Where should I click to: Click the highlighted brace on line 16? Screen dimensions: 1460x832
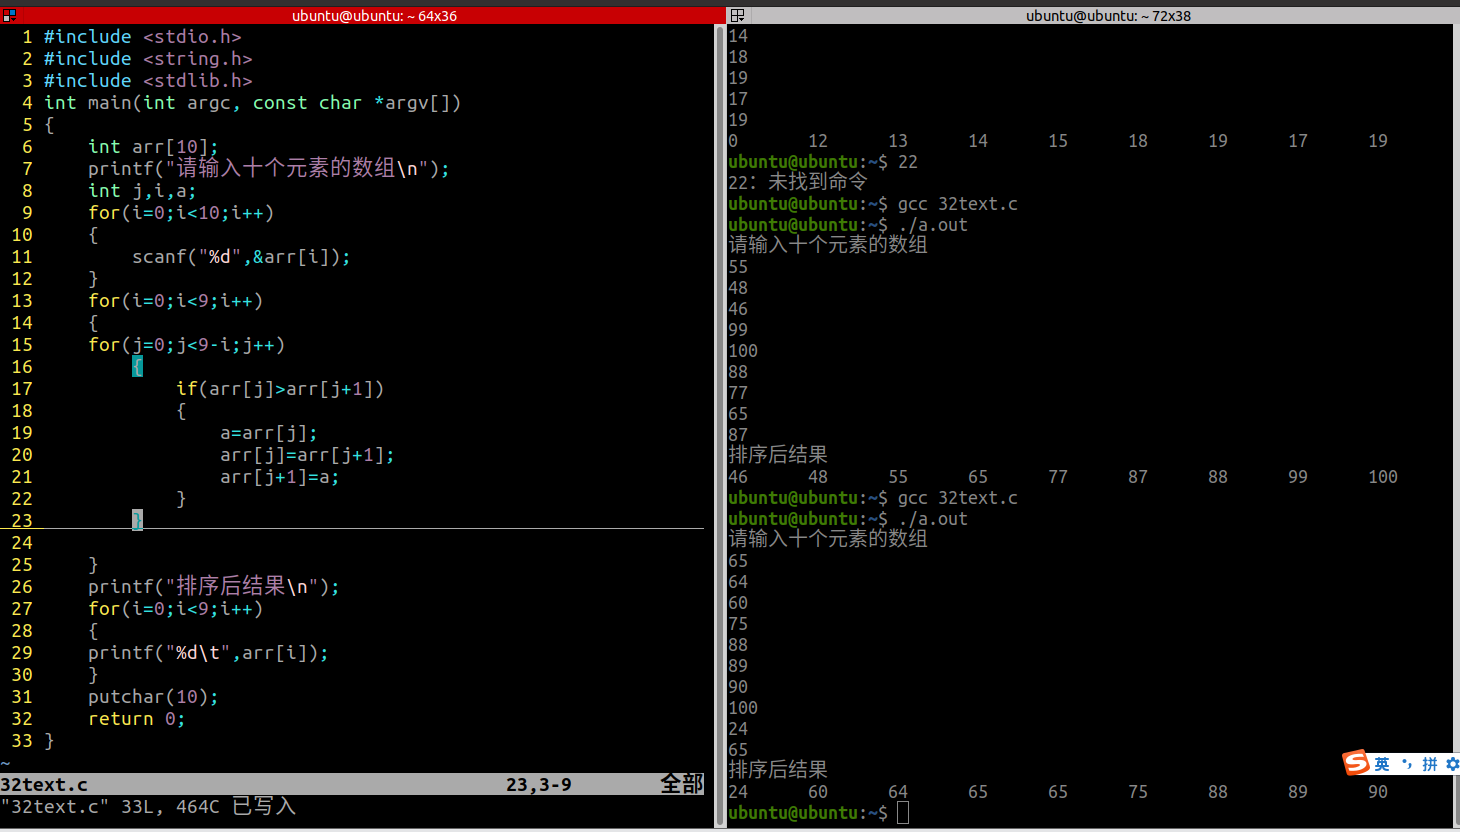click(137, 367)
